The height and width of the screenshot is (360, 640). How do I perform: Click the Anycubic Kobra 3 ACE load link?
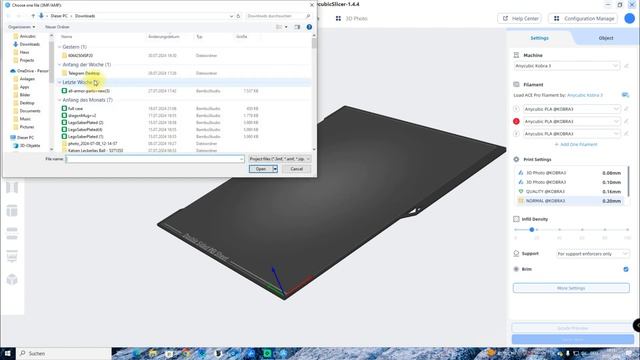click(x=585, y=95)
